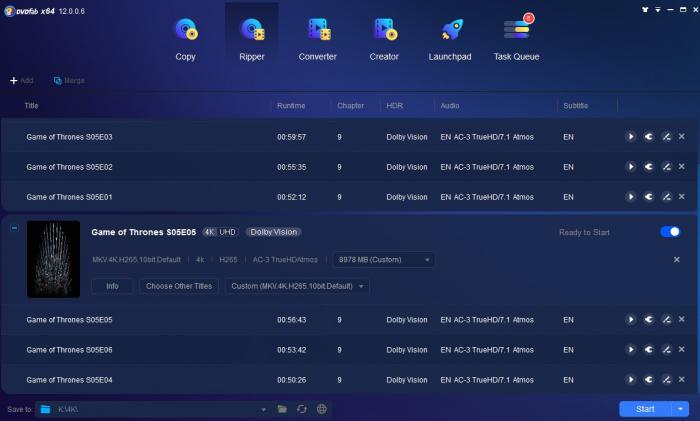
Task: Open video edit icon for S05E06
Action: [x=667, y=349]
